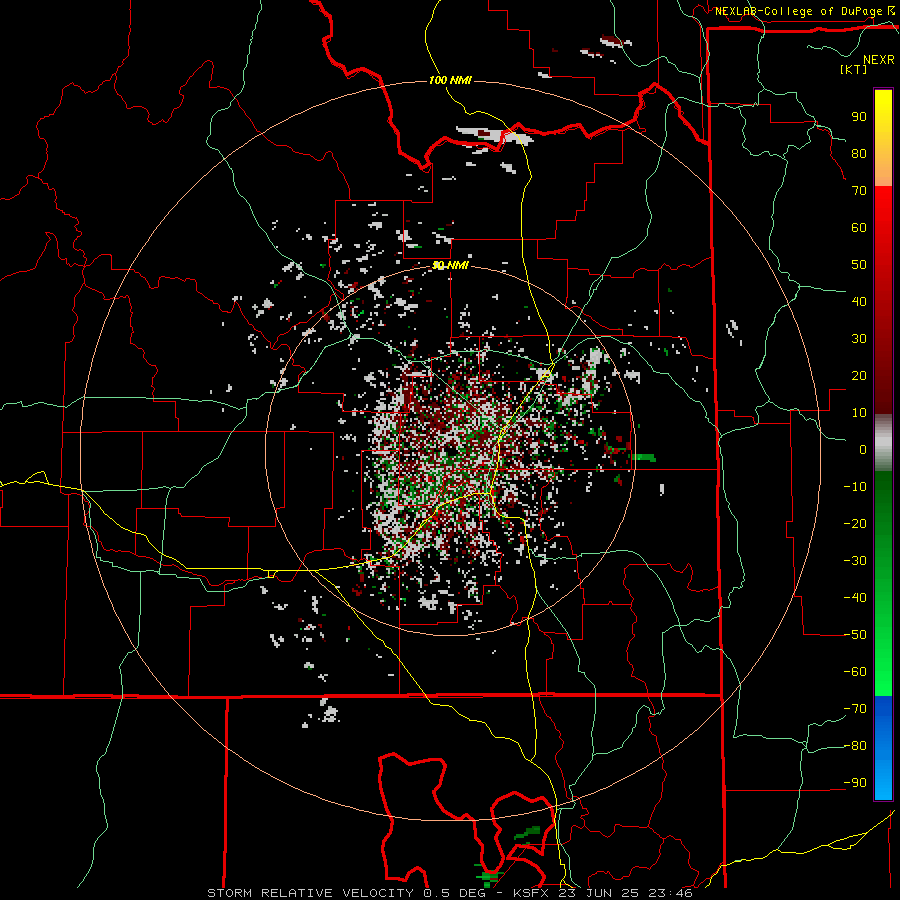Click the NEXLAB-College of DuPage label
900x900 pixels.
pos(799,11)
